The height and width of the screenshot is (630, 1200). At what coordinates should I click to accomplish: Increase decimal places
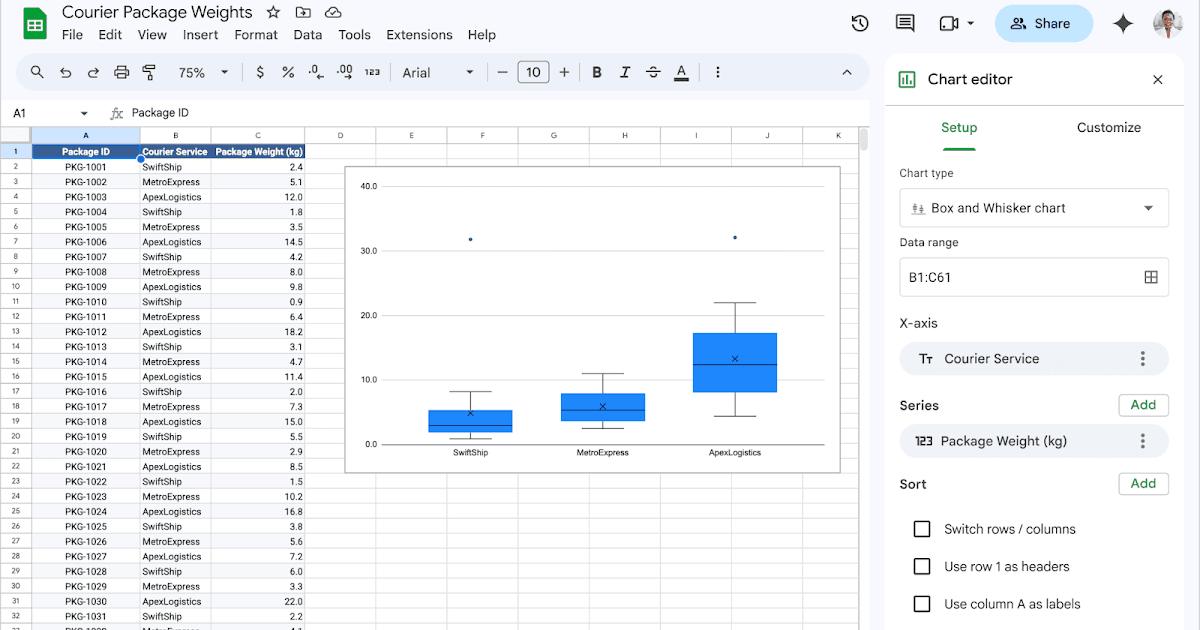tap(345, 72)
